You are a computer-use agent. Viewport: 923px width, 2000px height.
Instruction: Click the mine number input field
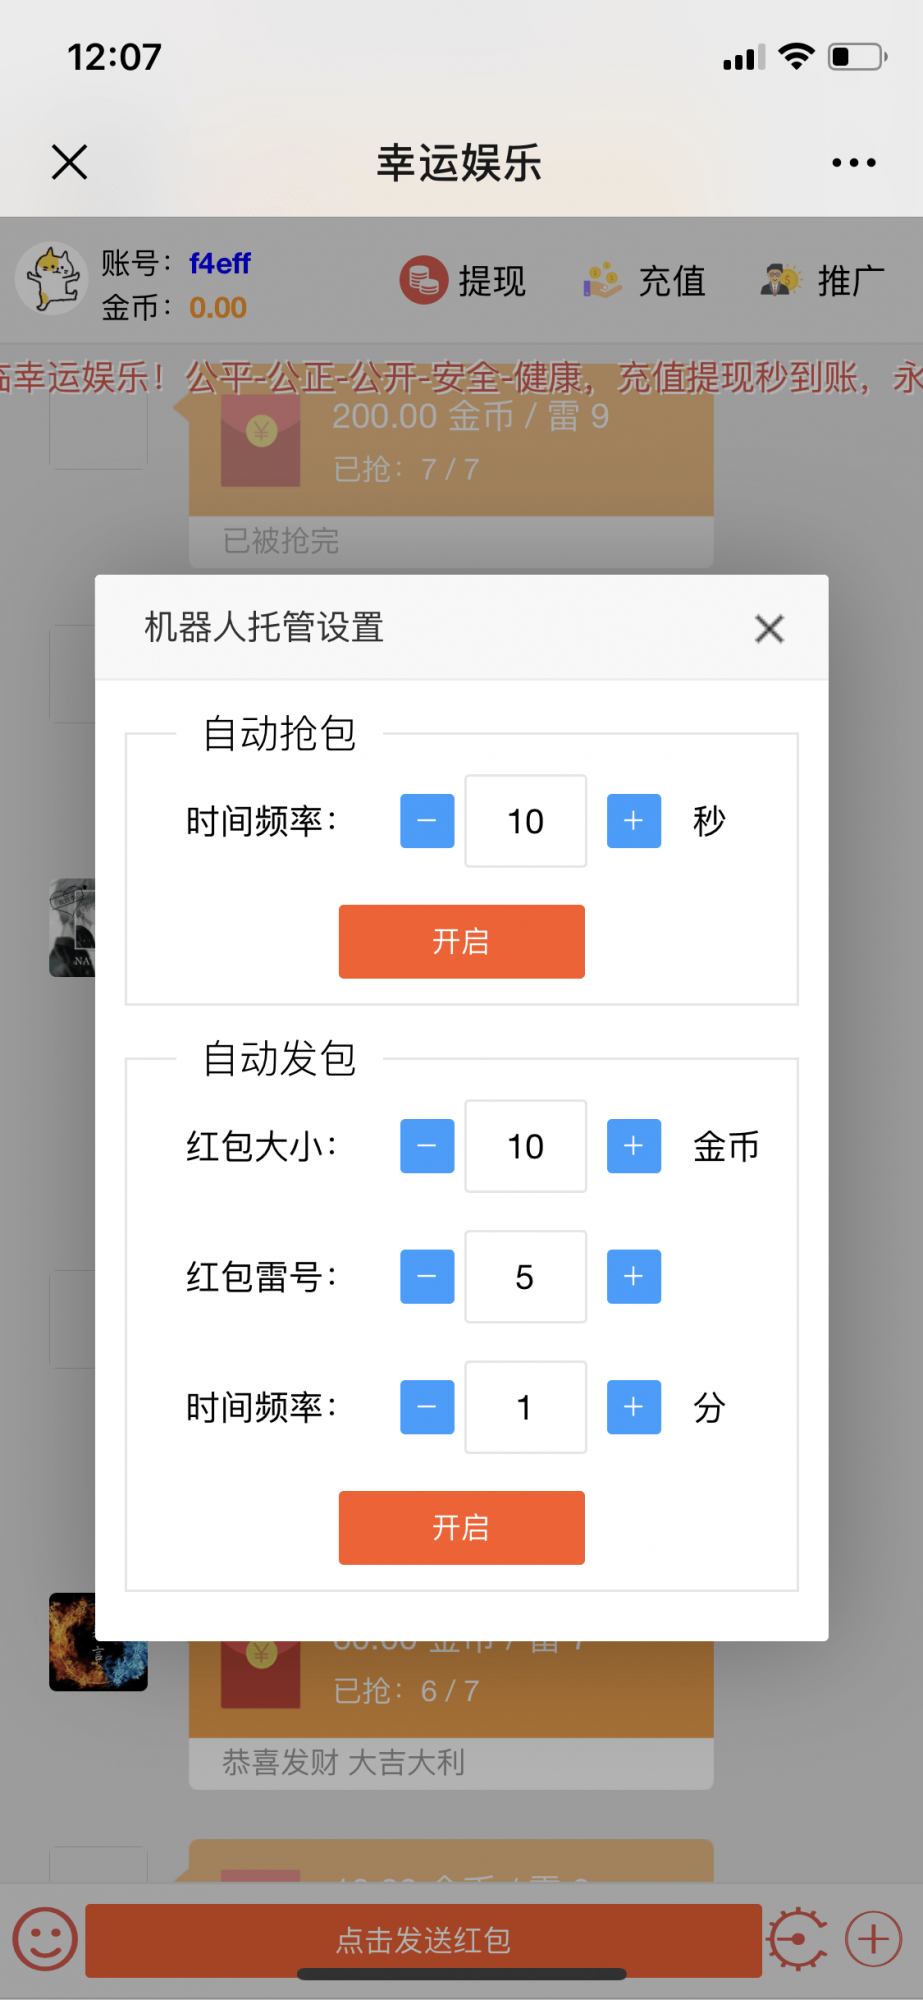coord(525,1277)
